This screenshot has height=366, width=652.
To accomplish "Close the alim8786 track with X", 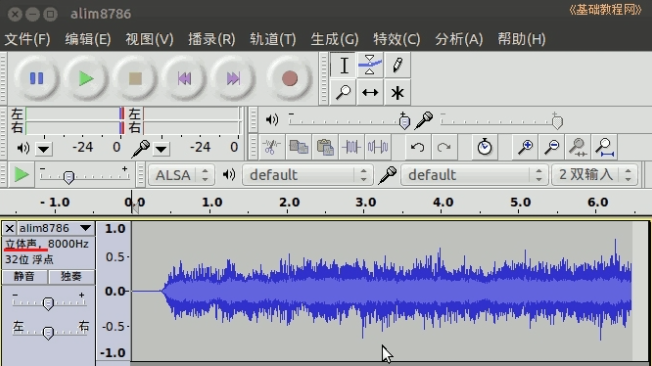I will tap(10, 228).
